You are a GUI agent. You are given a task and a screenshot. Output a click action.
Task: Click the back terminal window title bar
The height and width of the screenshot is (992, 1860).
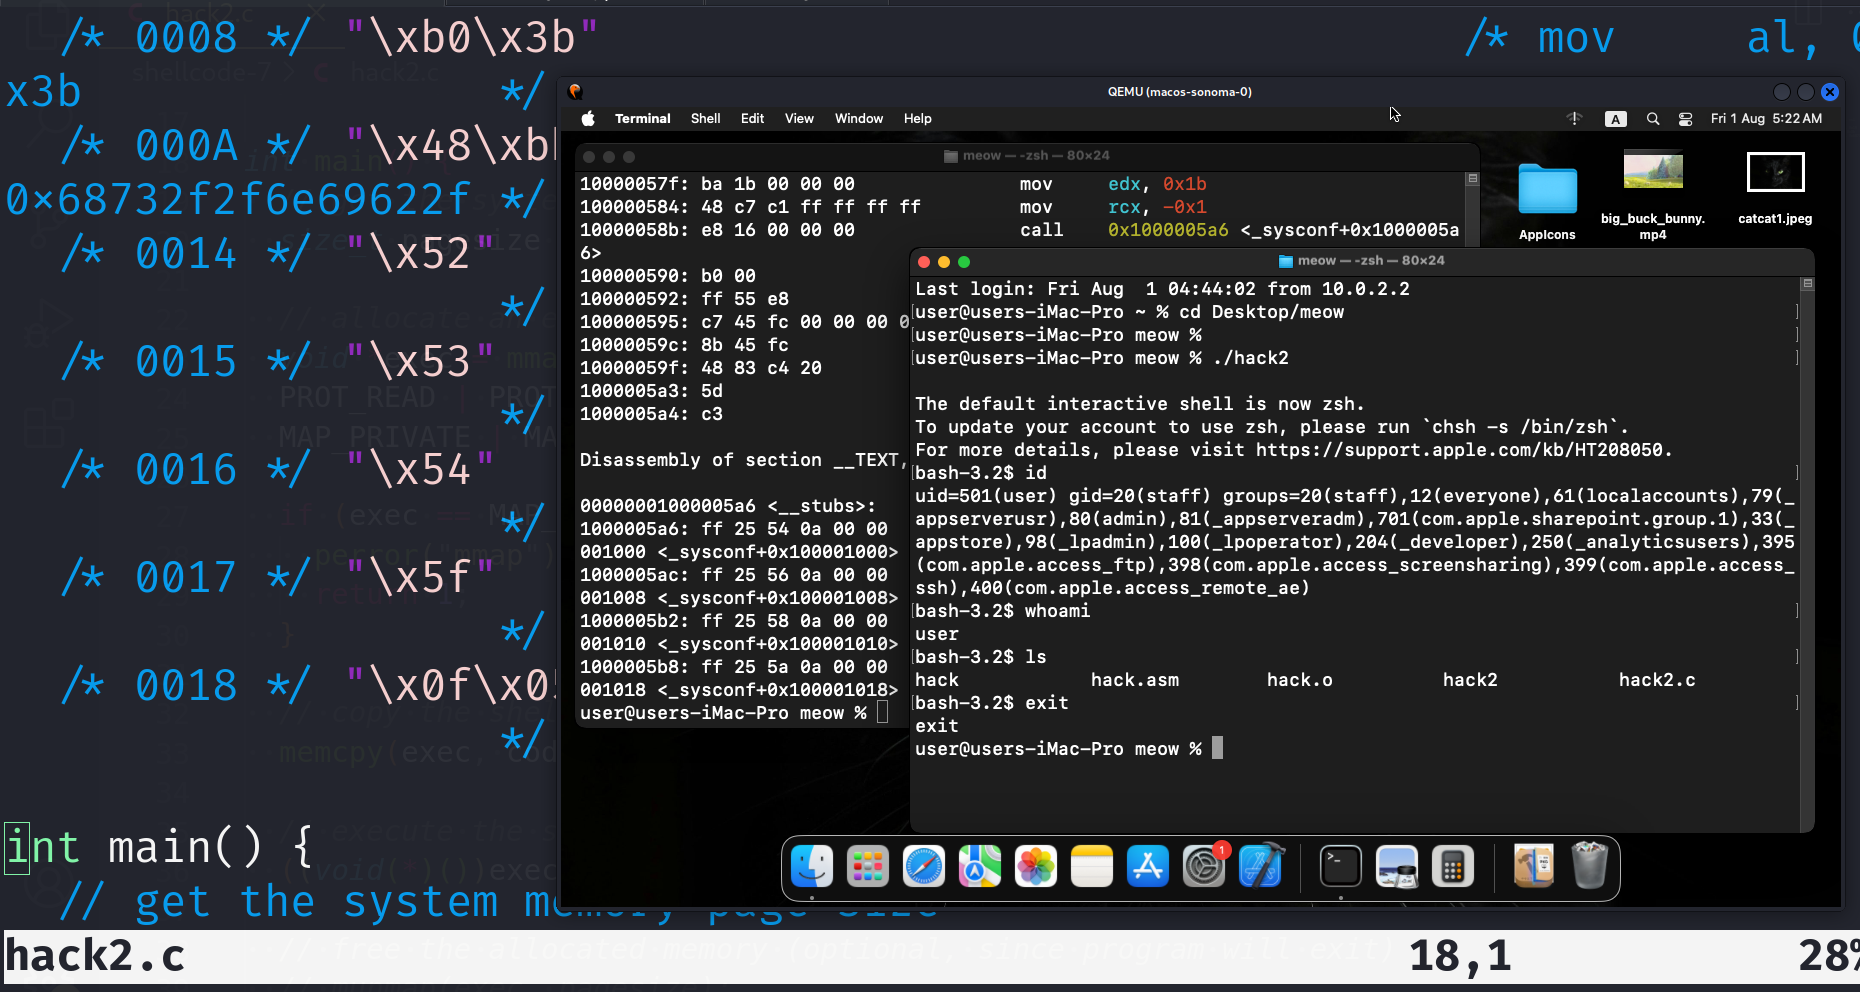[1026, 156]
